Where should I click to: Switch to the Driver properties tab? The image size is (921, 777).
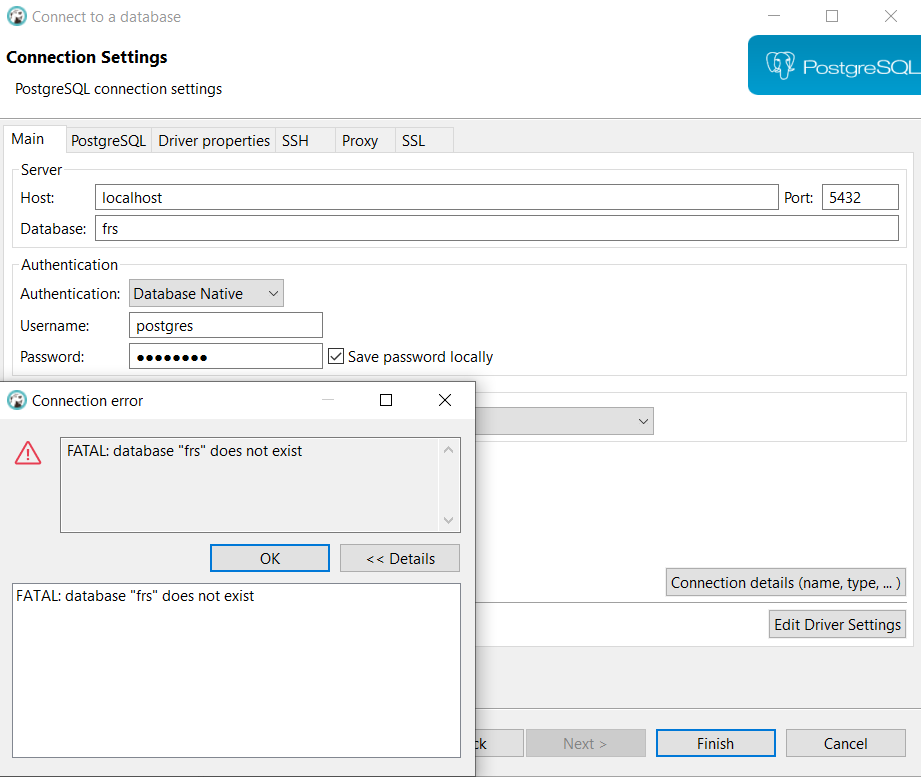[213, 140]
